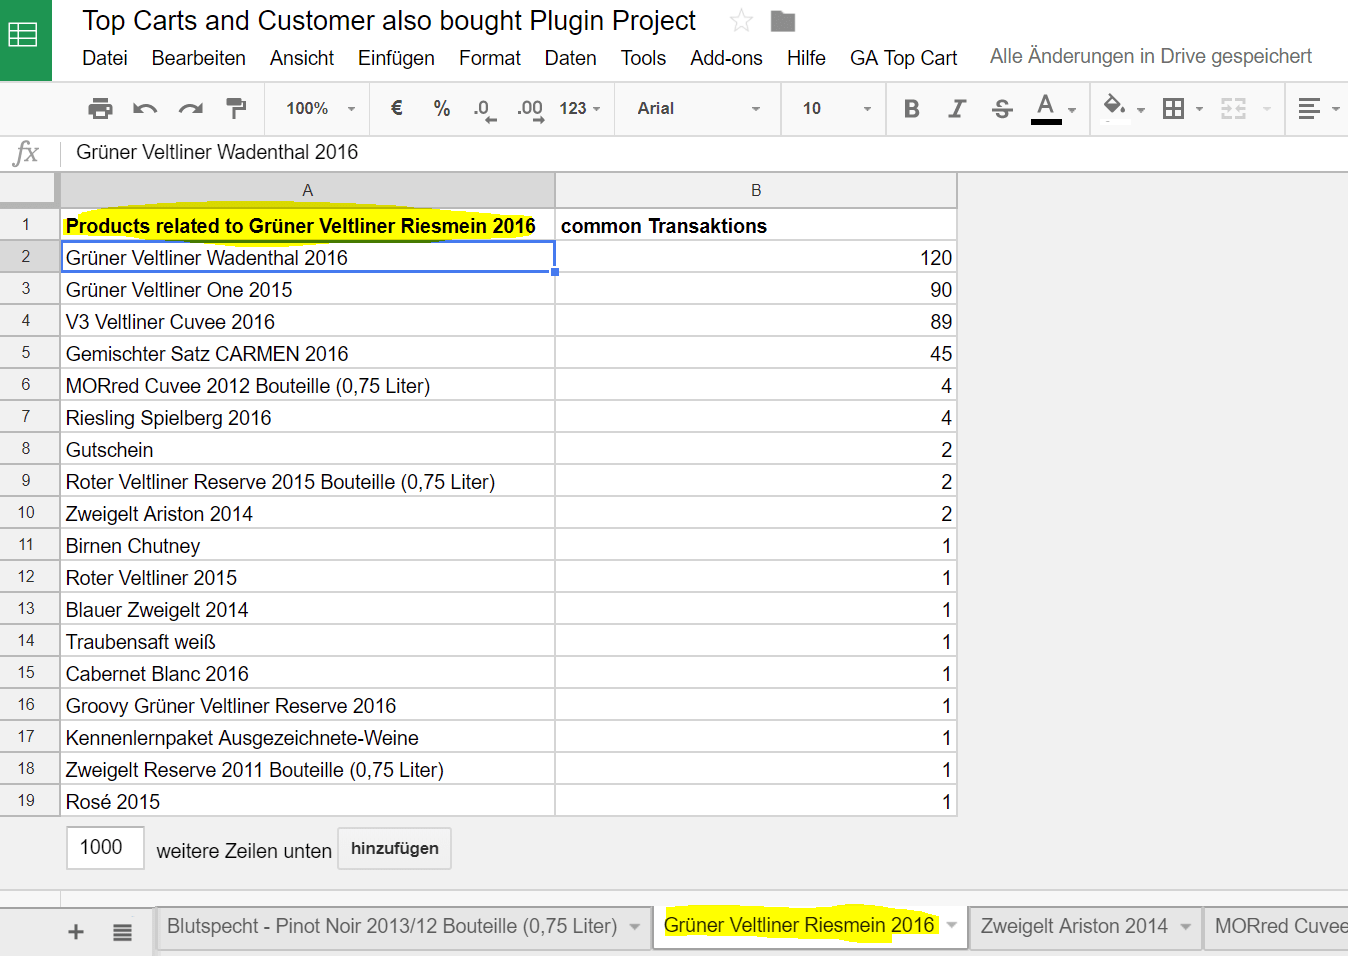The image size is (1348, 956).
Task: Toggle bold formatting
Action: 911,108
